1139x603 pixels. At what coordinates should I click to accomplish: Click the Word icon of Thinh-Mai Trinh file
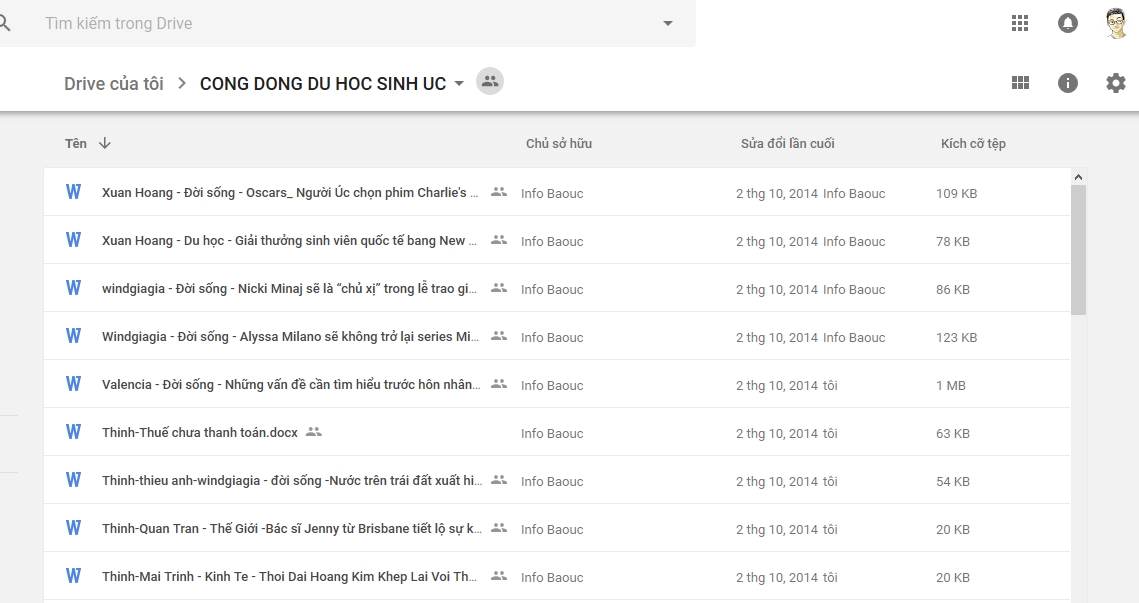[73, 575]
